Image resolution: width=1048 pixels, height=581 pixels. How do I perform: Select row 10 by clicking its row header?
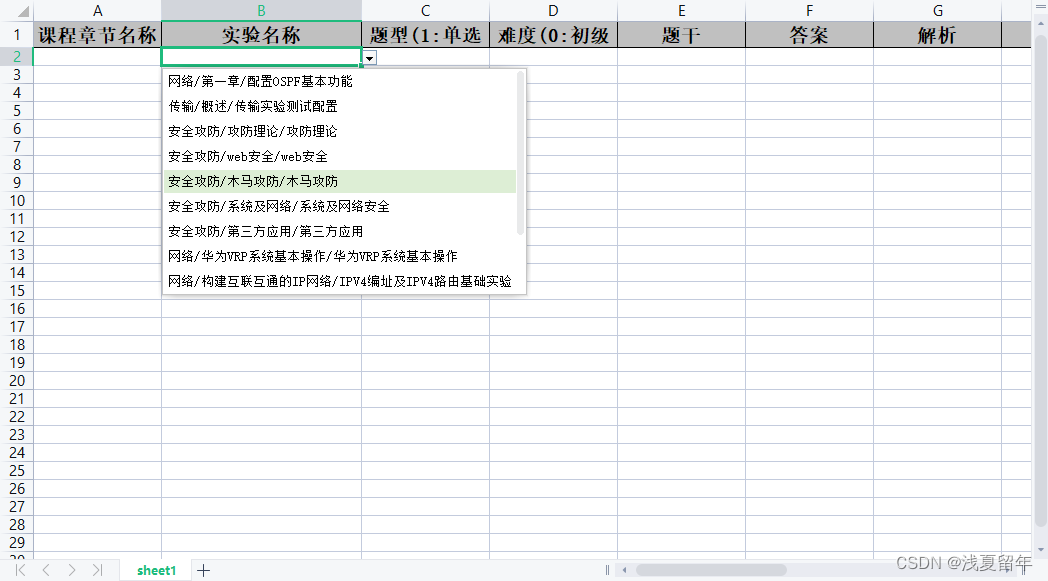point(16,200)
